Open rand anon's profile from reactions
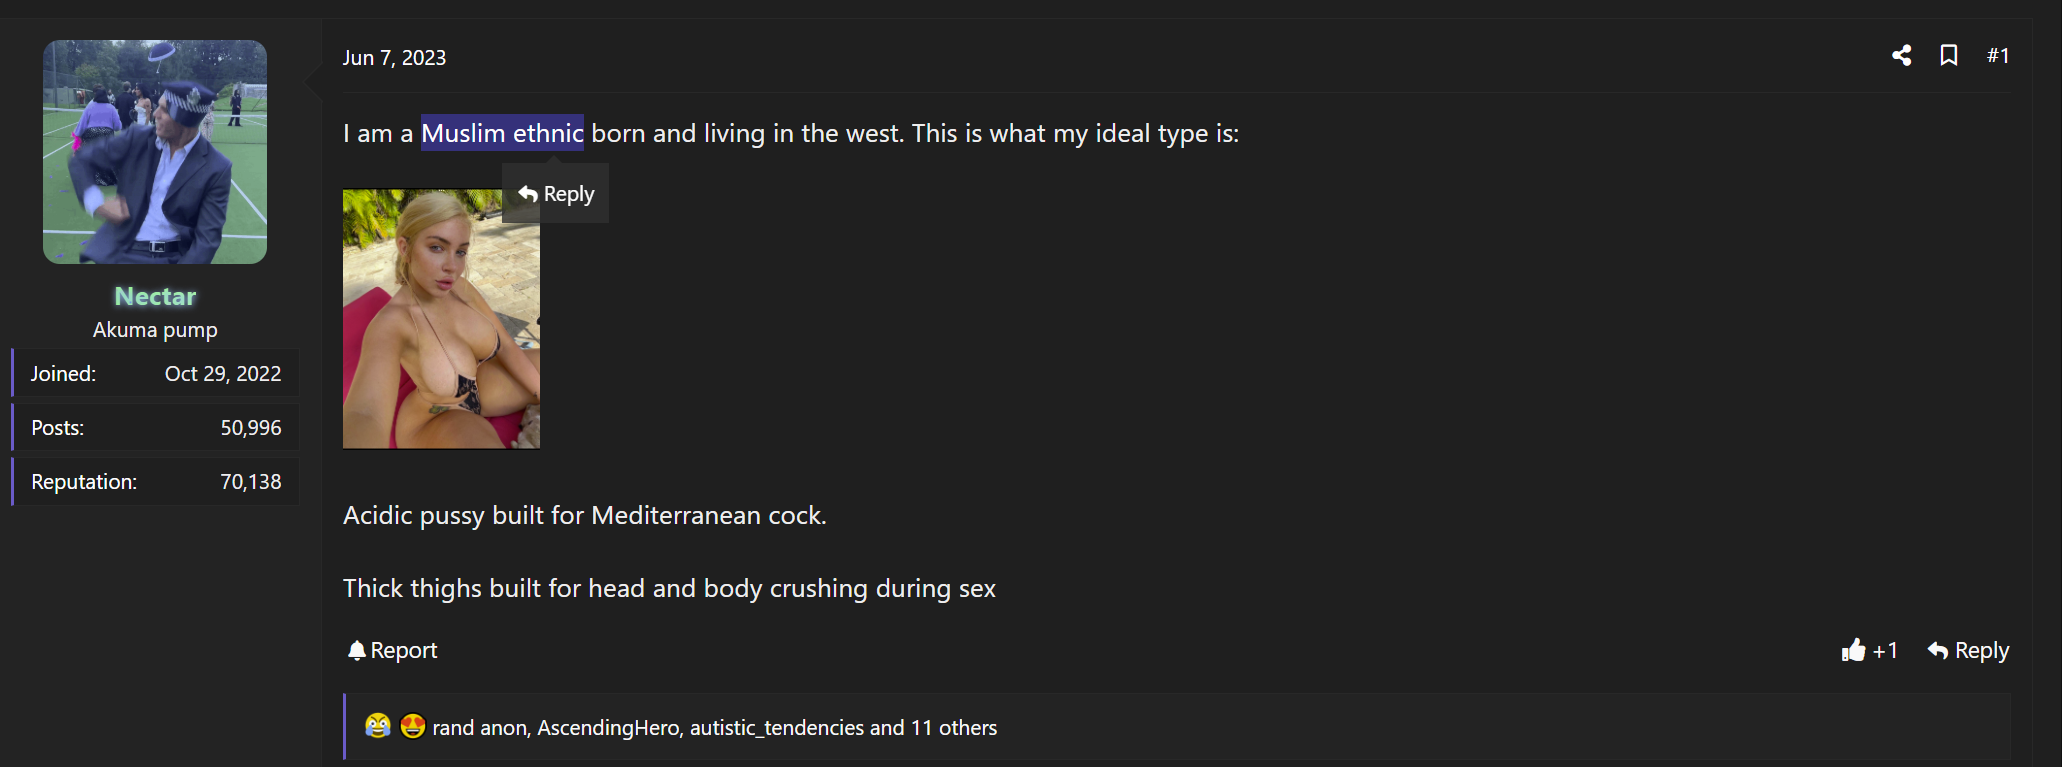This screenshot has height=767, width=2062. pos(479,728)
